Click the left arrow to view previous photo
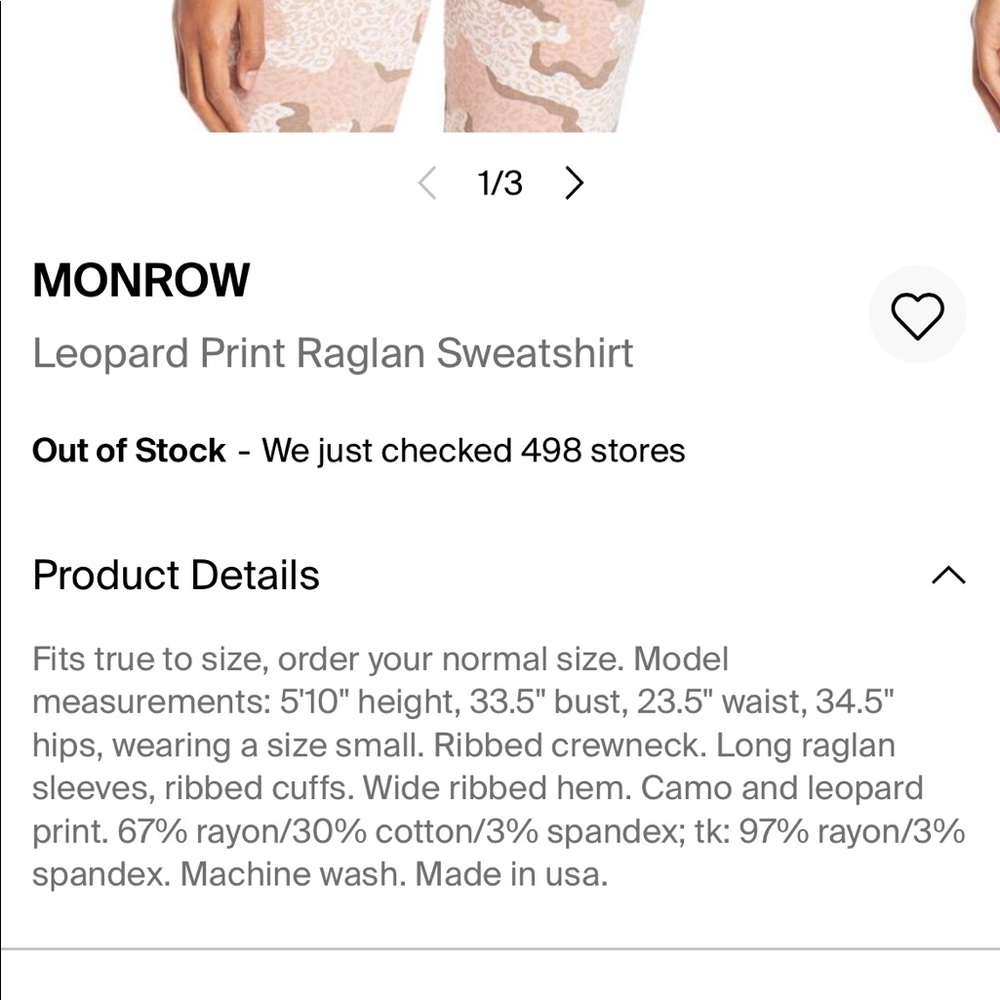 (x=427, y=184)
